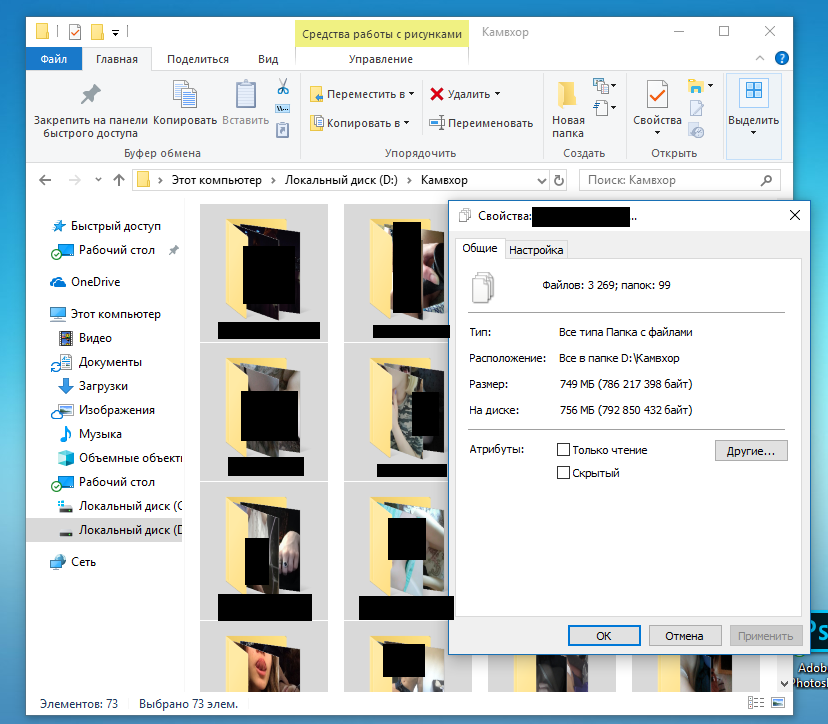828x724 pixels.
Task: Expand chevron after Этот компьютер in address bar
Action: click(x=273, y=181)
